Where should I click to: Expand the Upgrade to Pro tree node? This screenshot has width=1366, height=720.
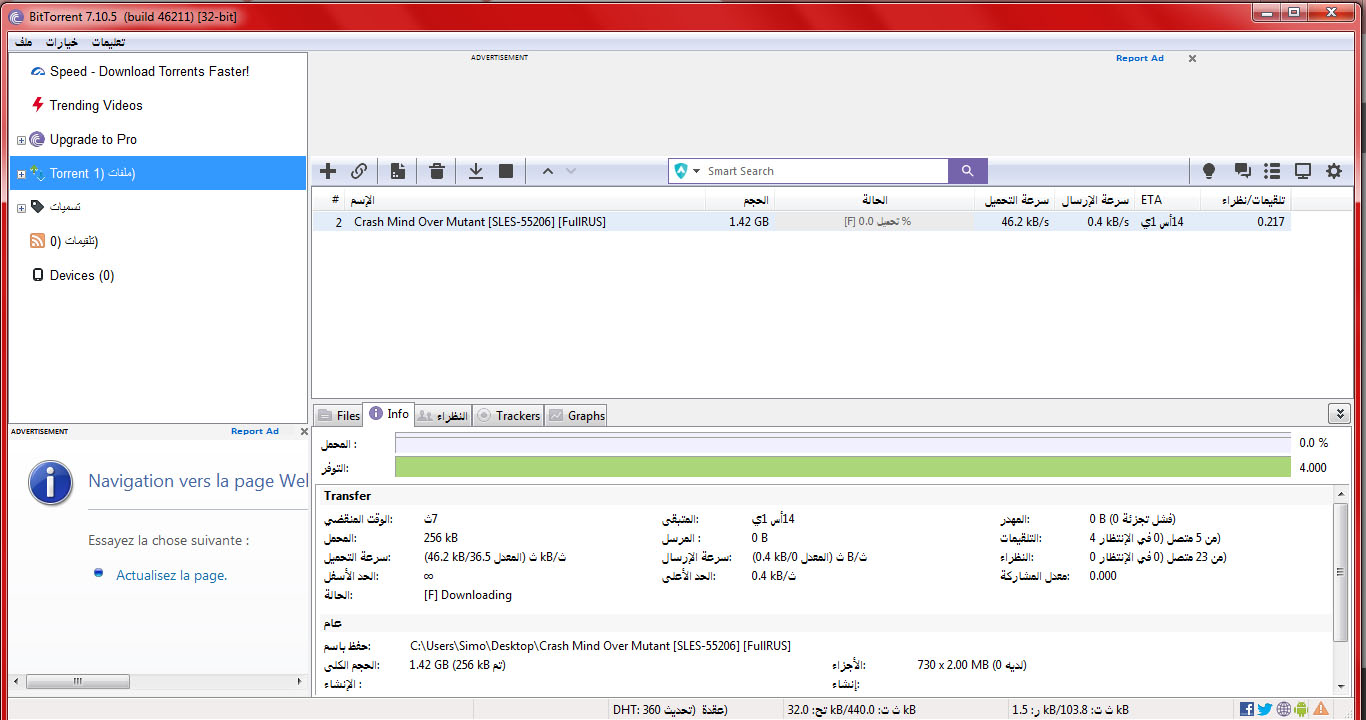21,140
